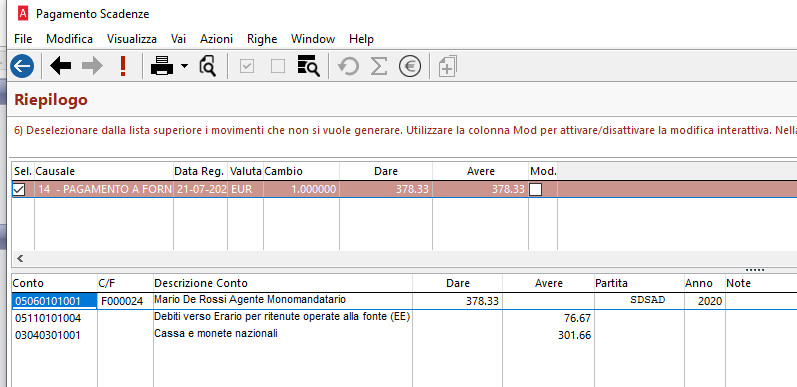Viewport: 797px width, 387px height.
Task: Select account row 03040301001
Action: 48,336
